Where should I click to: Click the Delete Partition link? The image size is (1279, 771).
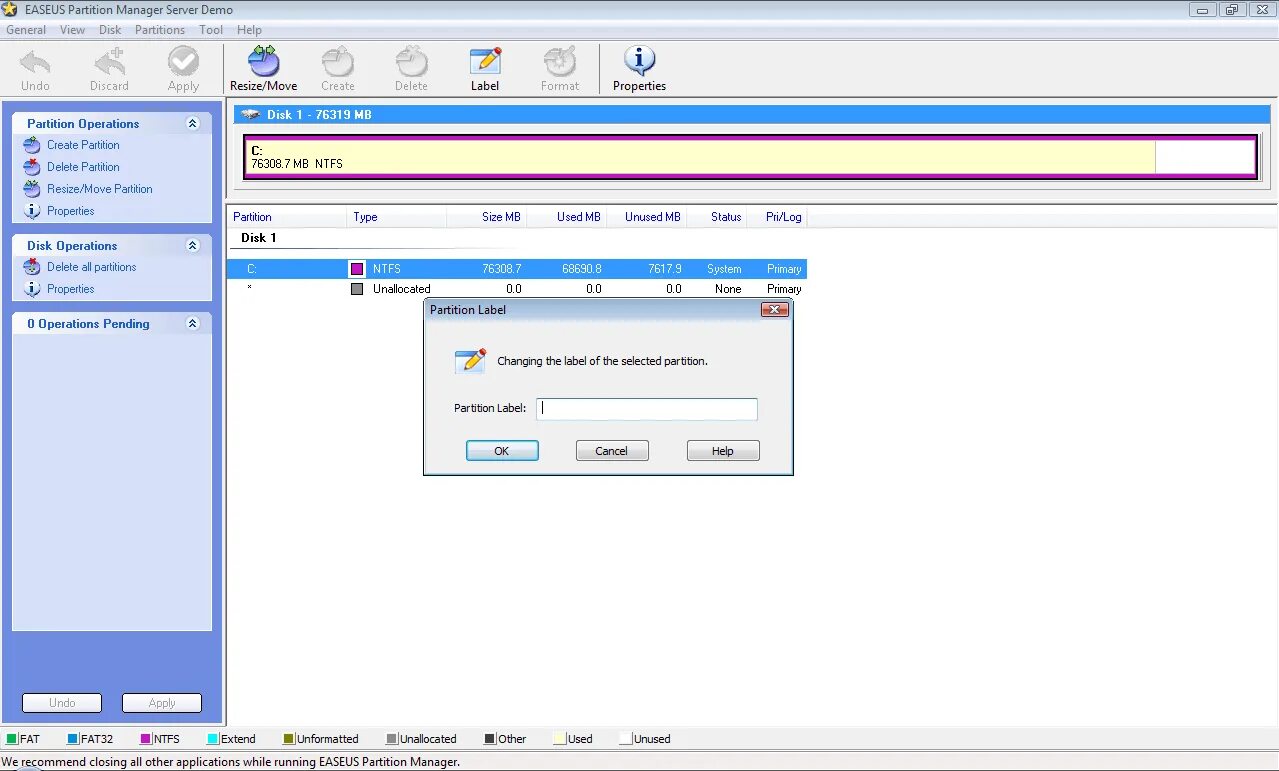[83, 167]
